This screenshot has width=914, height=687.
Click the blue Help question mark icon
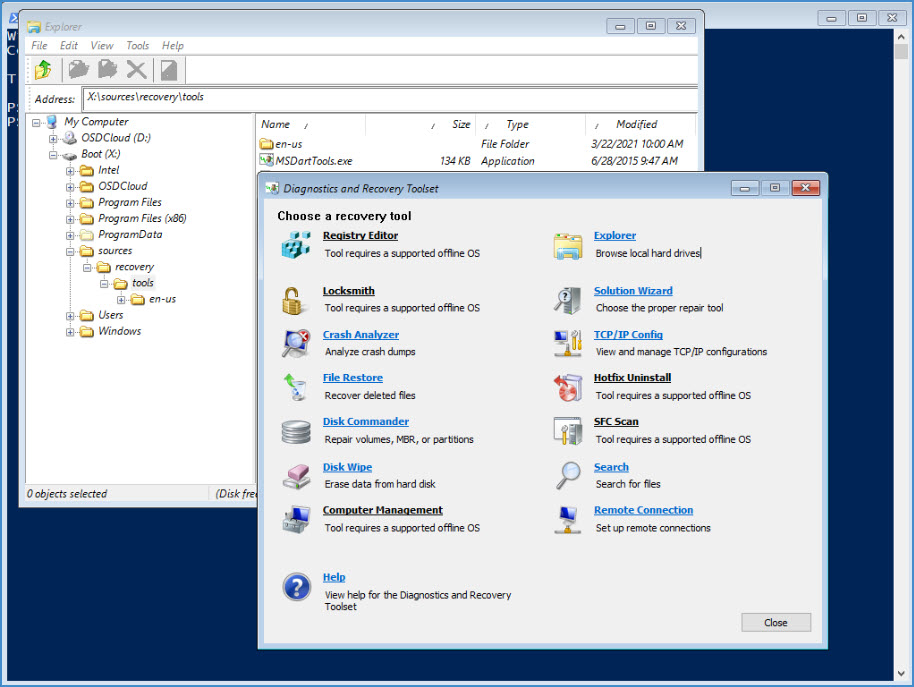coord(297,587)
